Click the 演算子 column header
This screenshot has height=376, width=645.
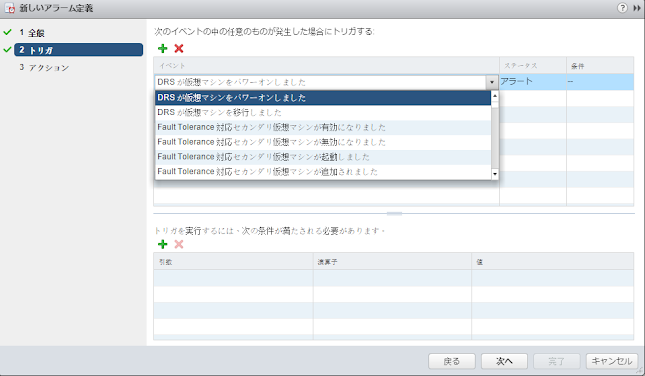[x=392, y=261]
